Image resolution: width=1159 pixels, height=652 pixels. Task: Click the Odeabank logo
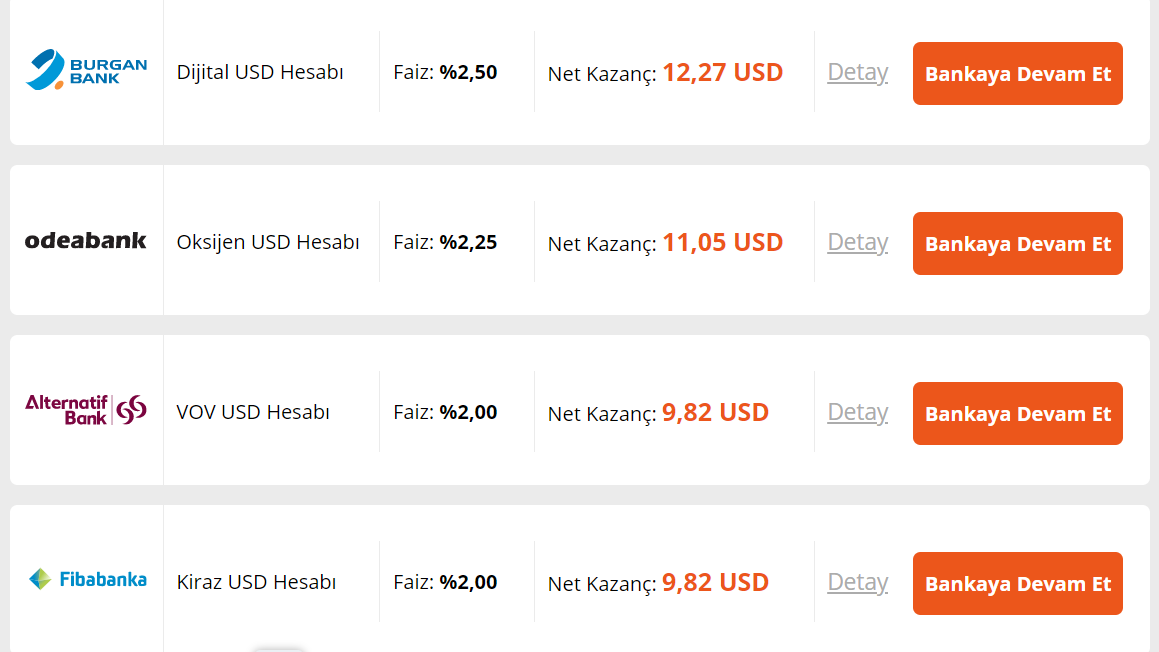coord(86,240)
